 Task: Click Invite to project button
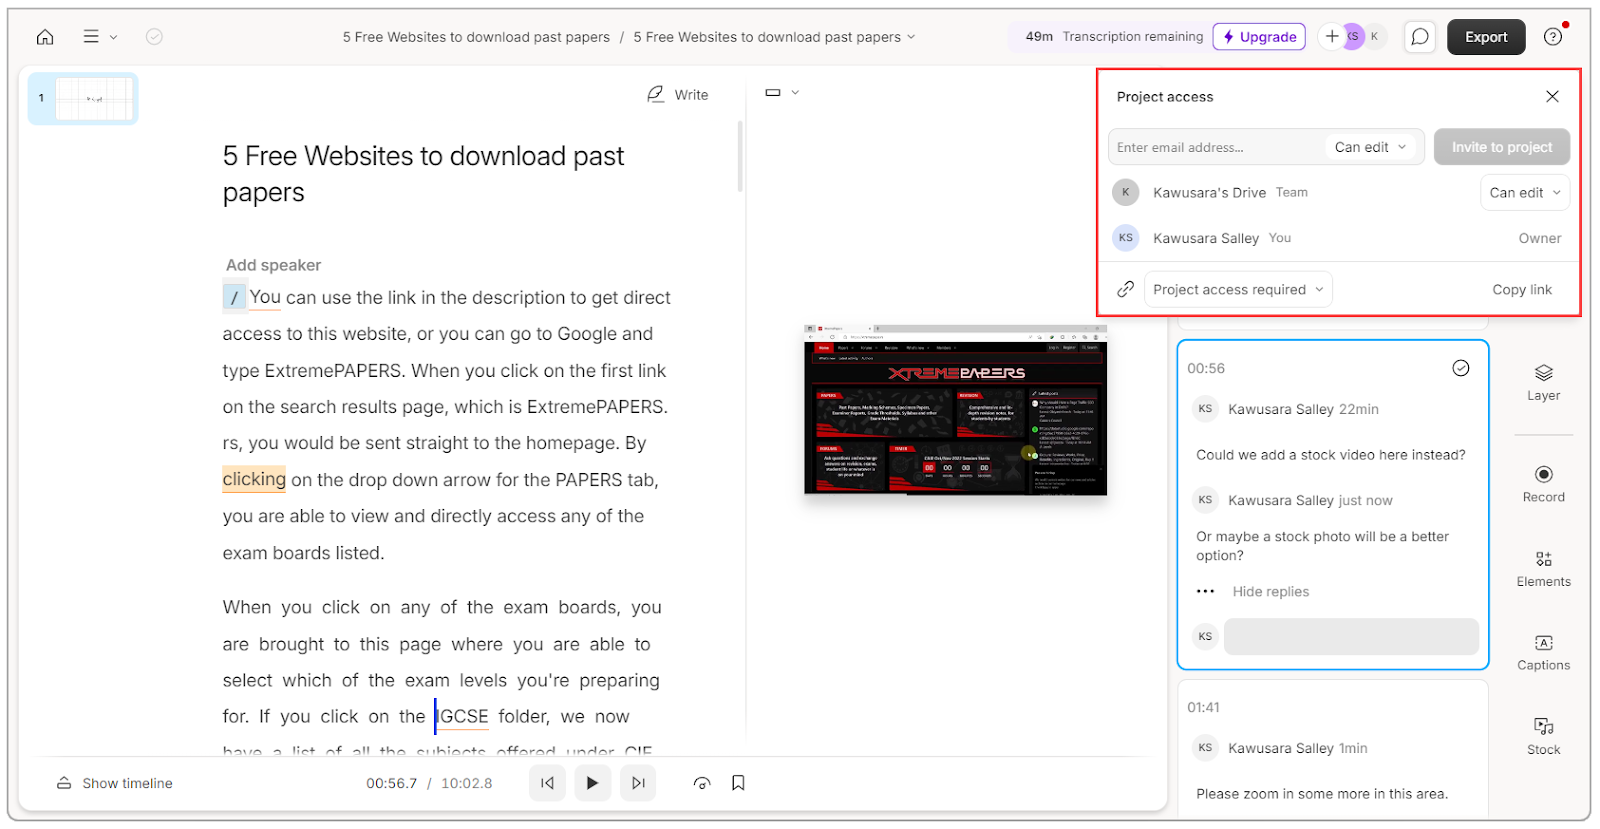(1502, 147)
